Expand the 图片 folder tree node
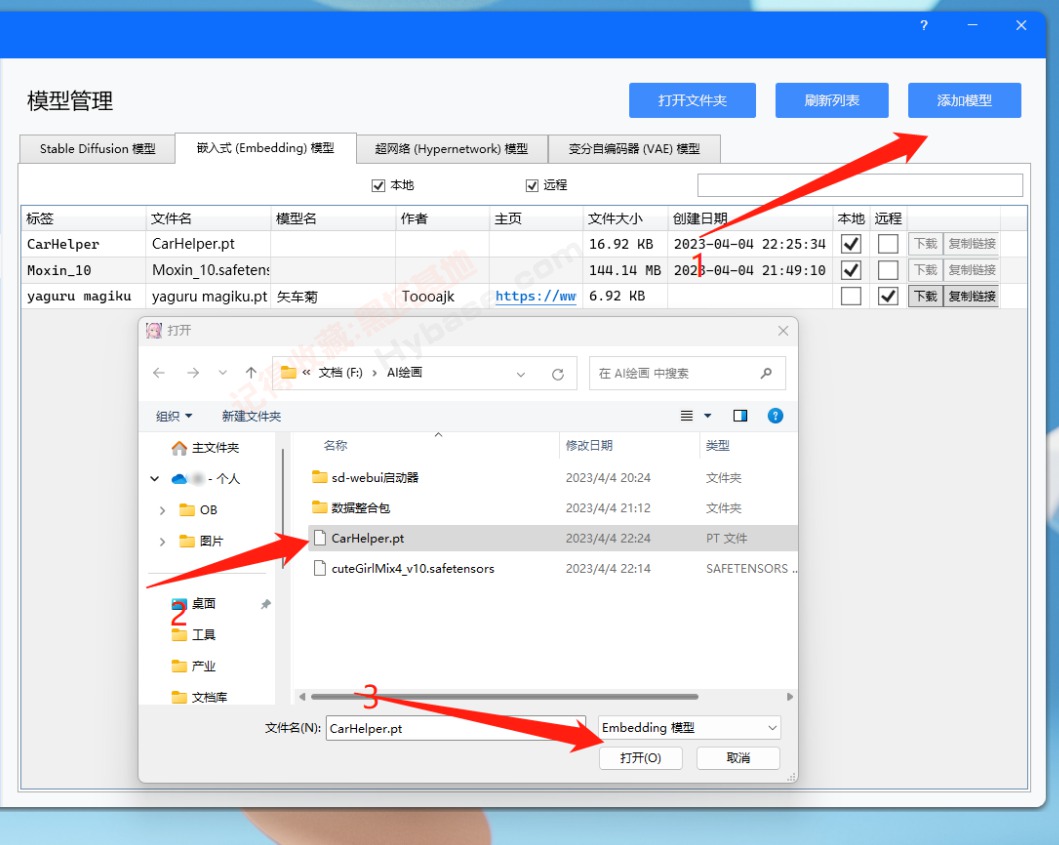 coord(162,541)
